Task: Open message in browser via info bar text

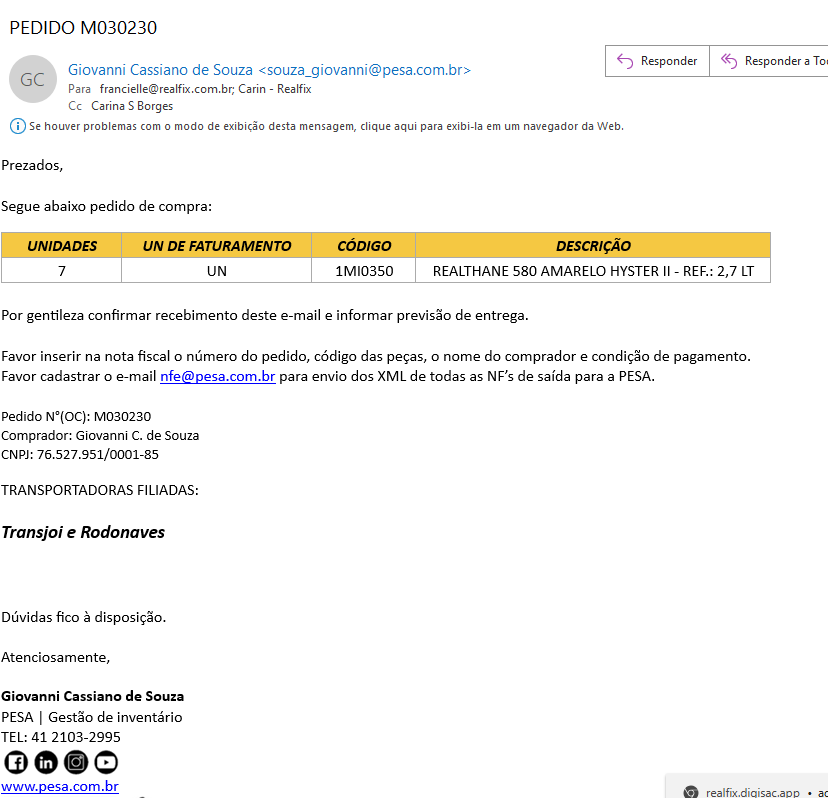Action: pos(326,126)
